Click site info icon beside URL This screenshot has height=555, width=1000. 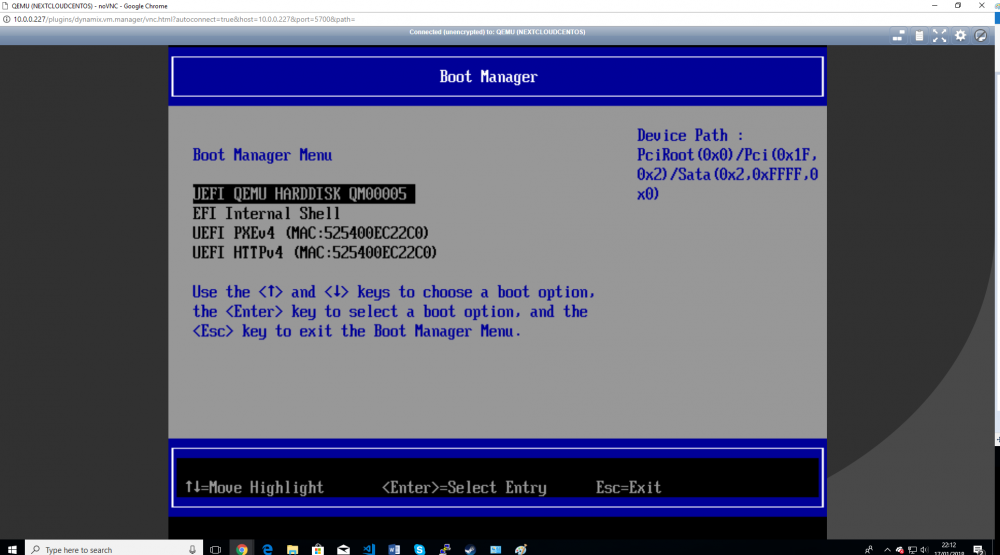pos(6,19)
